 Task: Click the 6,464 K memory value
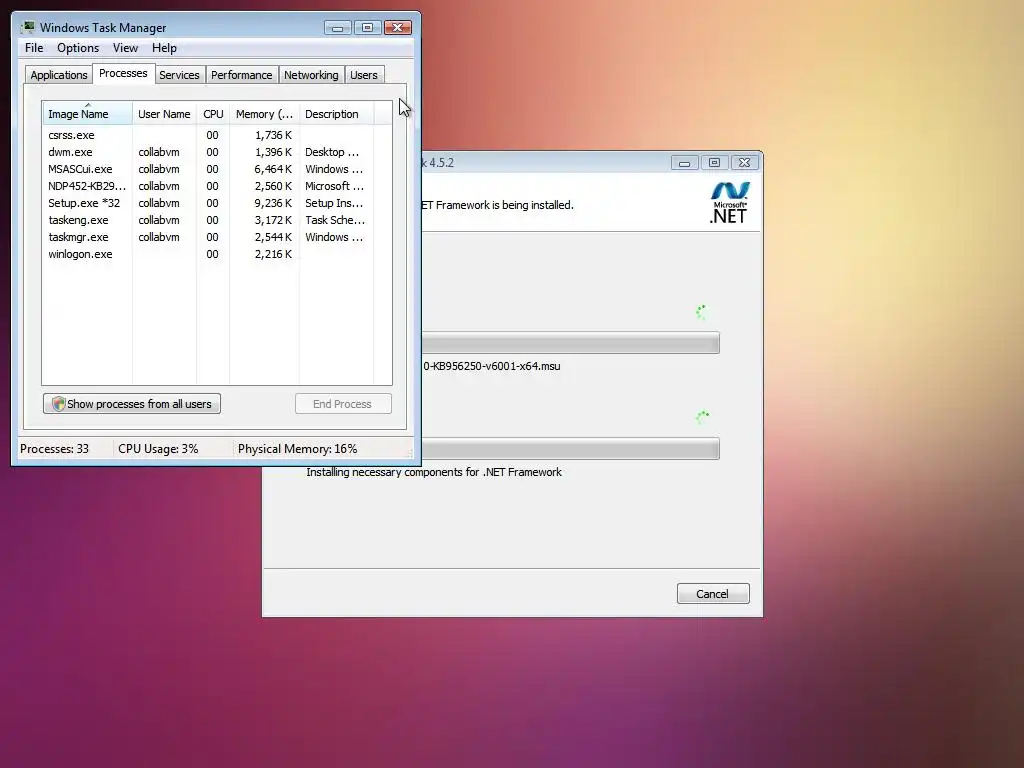tap(273, 169)
